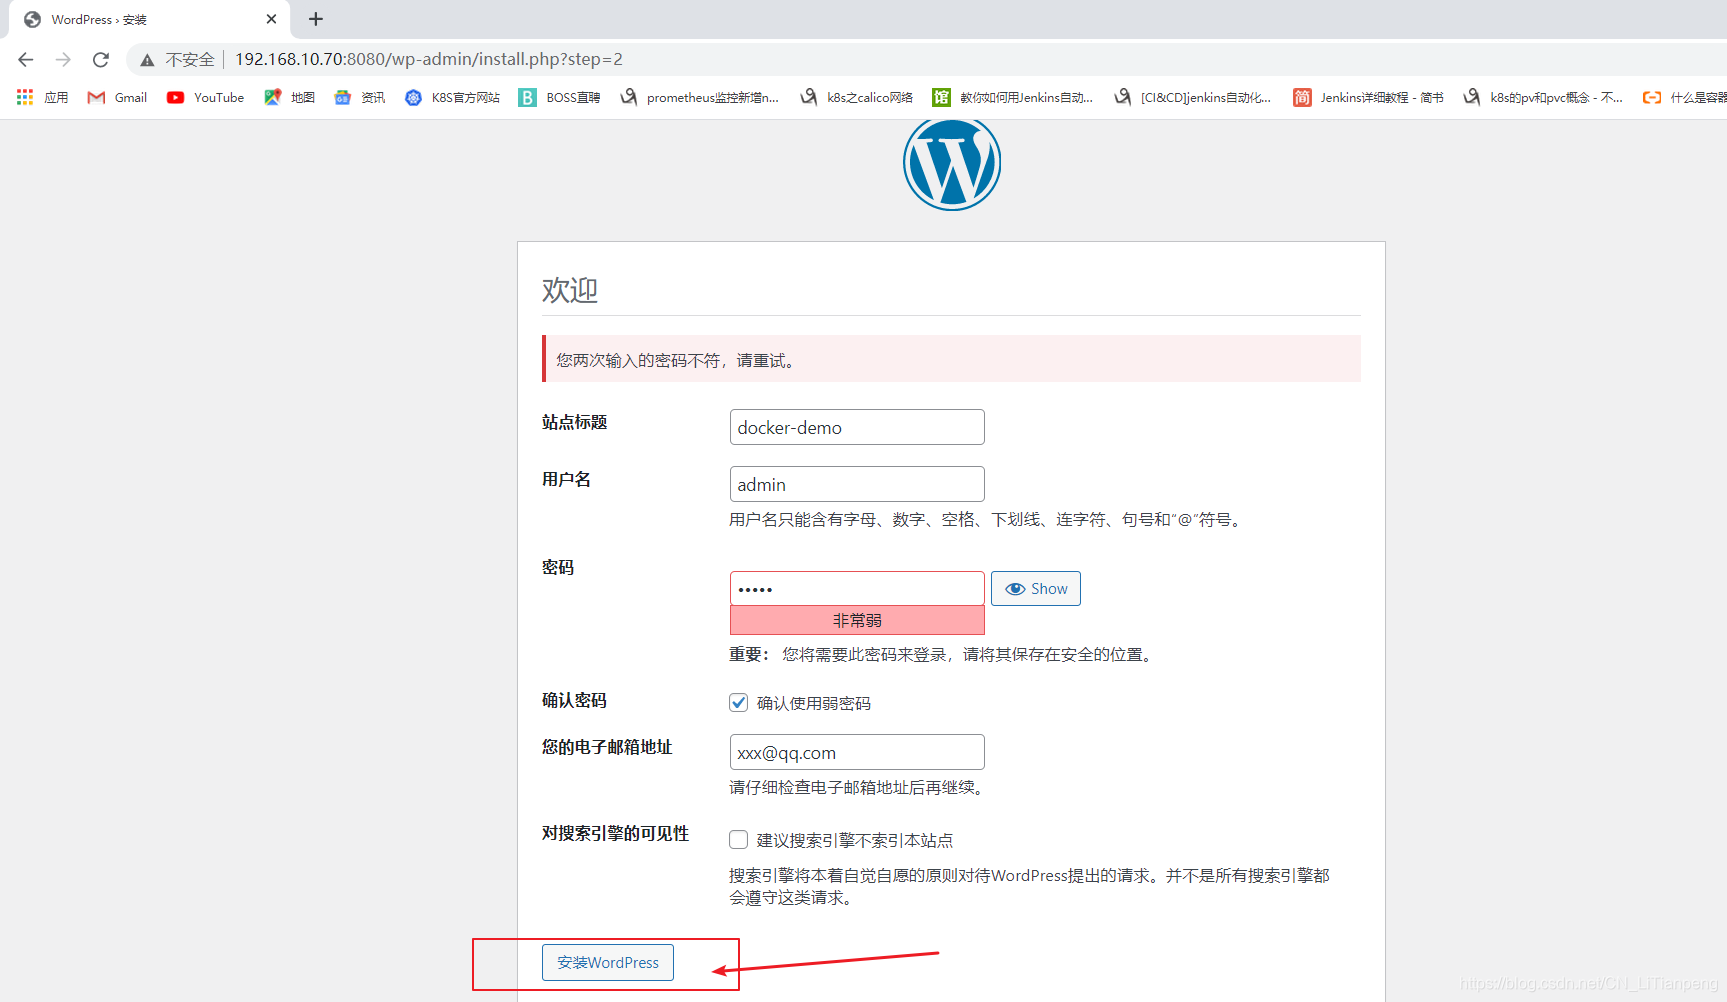This screenshot has width=1727, height=1002.
Task: Toggle password visibility with Show button
Action: [x=1036, y=589]
